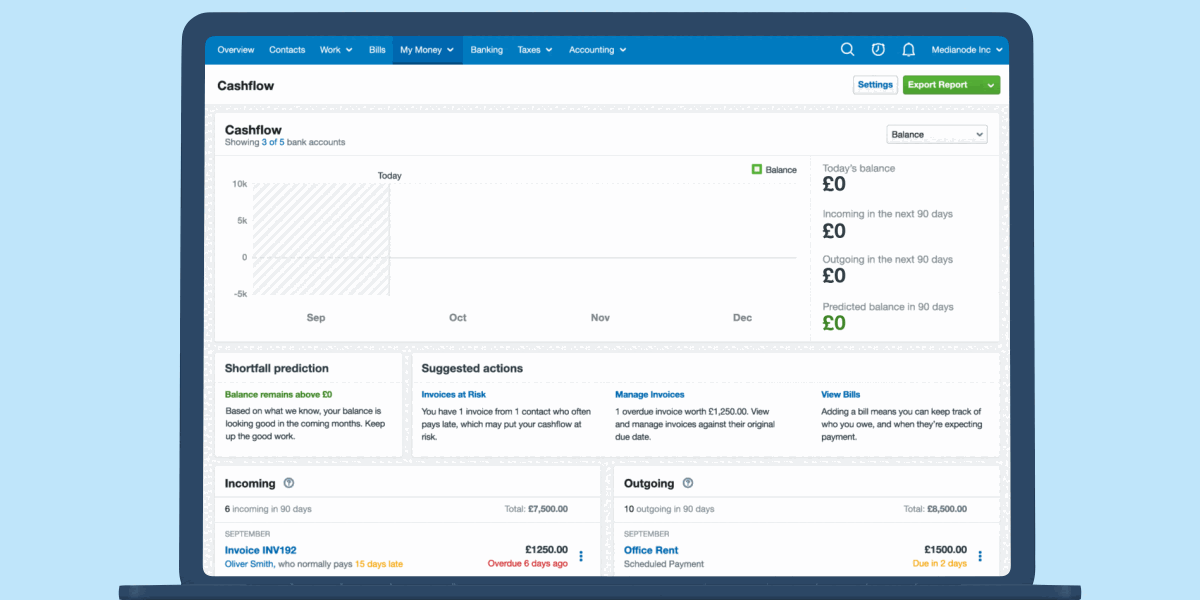
Task: Click the search magnifier icon
Action: pyautogui.click(x=847, y=49)
